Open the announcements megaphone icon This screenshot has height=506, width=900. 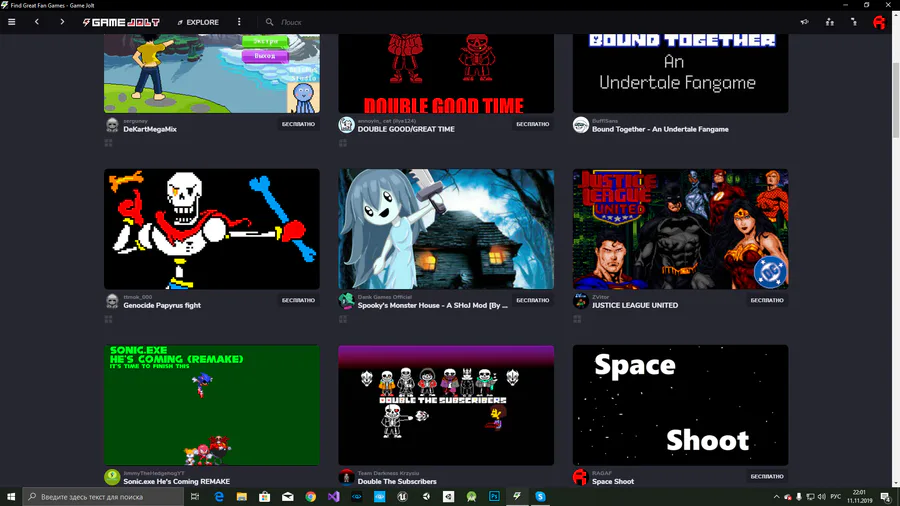(x=804, y=22)
